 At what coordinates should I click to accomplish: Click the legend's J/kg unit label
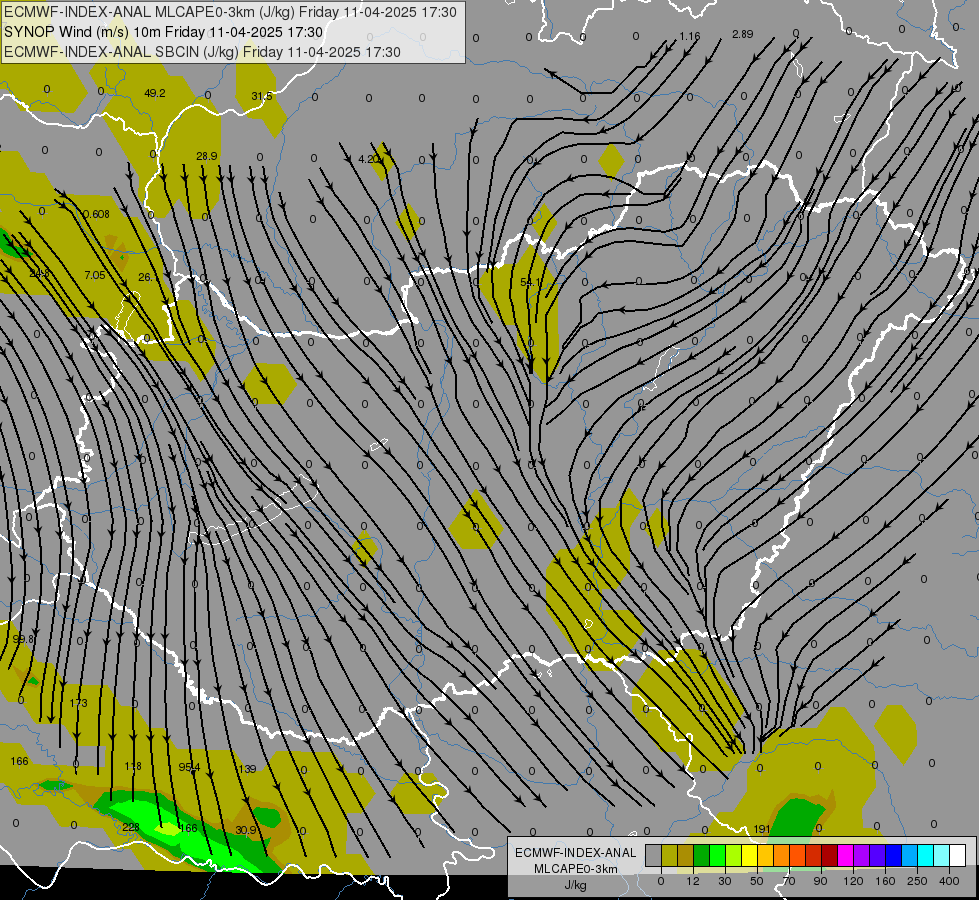point(576,885)
